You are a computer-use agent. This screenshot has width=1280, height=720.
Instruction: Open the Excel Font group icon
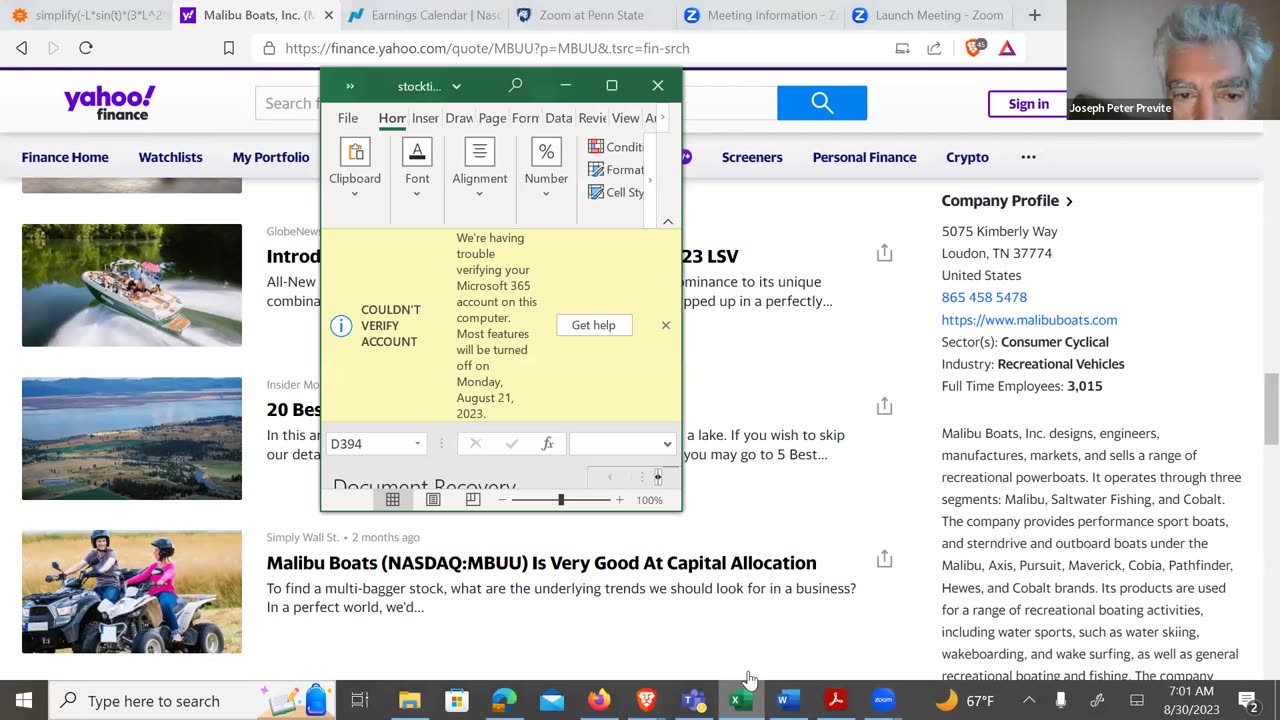tap(417, 153)
